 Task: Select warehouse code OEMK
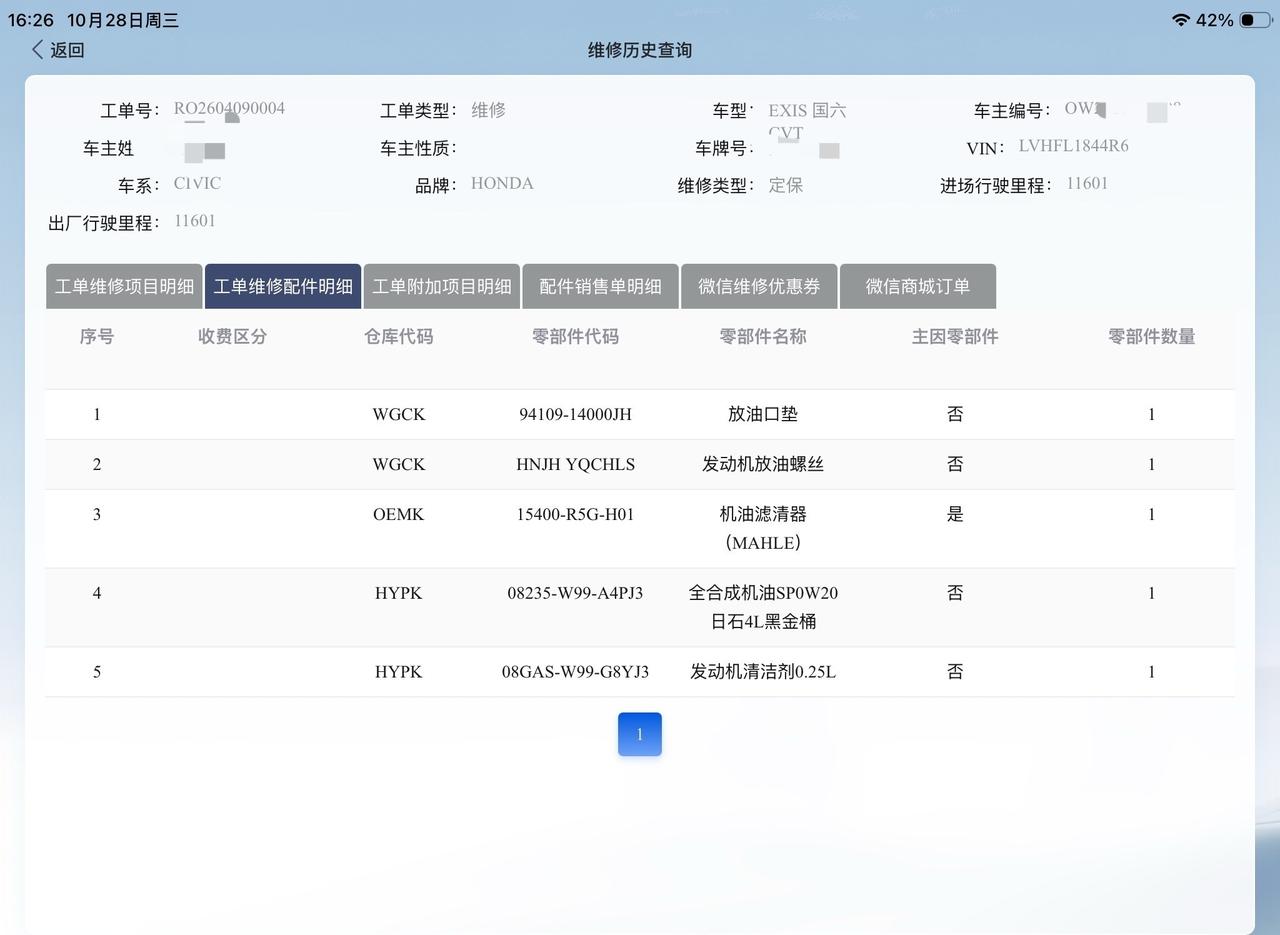(399, 514)
